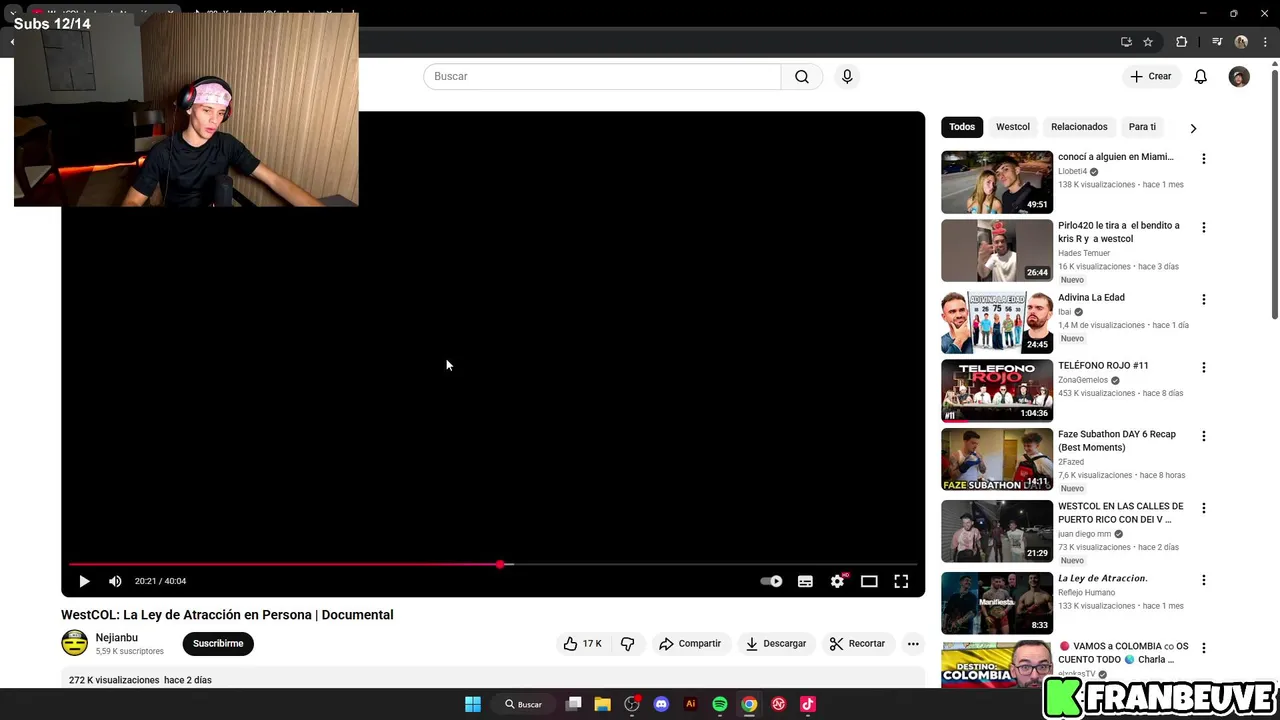The image size is (1280, 720).
Task: Open the 'La Ley de Atraccion.' thumbnail
Action: point(997,603)
